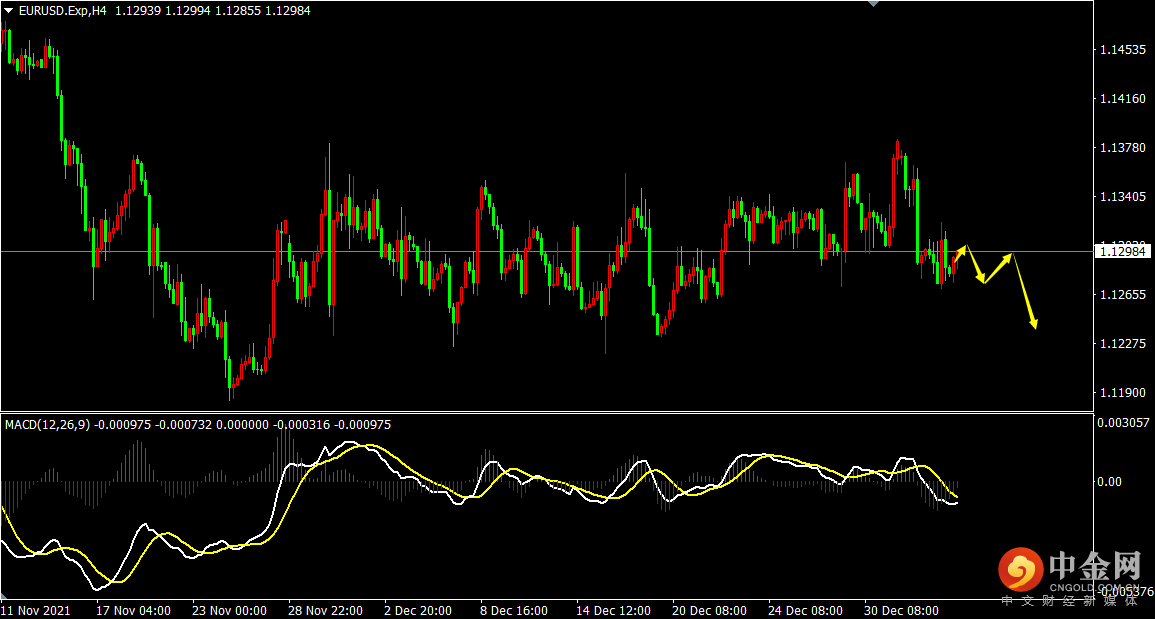Click the 28 Nov 22:00 time label
The height and width of the screenshot is (619, 1155).
[326, 611]
